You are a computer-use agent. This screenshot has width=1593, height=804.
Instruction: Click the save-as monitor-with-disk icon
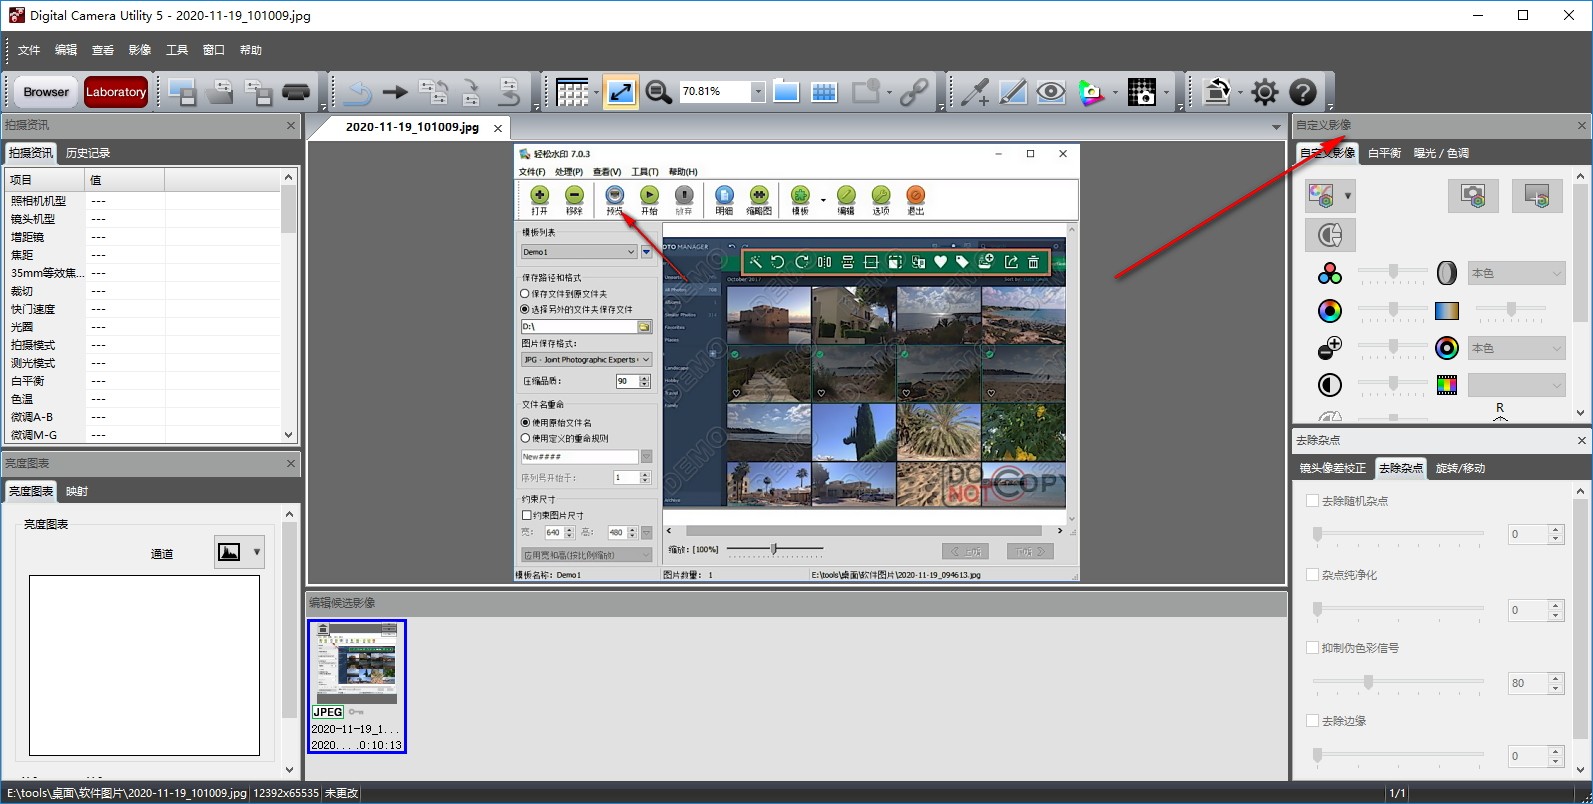(x=182, y=92)
